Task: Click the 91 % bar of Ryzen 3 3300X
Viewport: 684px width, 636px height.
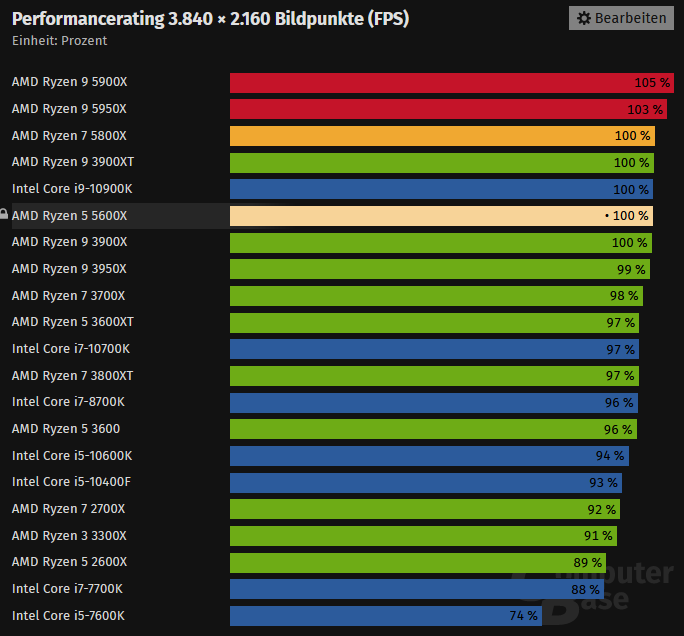Action: [x=424, y=536]
